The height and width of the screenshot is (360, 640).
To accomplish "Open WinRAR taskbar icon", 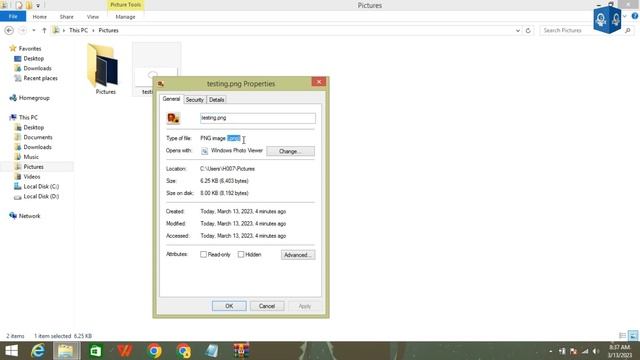I will [241, 351].
